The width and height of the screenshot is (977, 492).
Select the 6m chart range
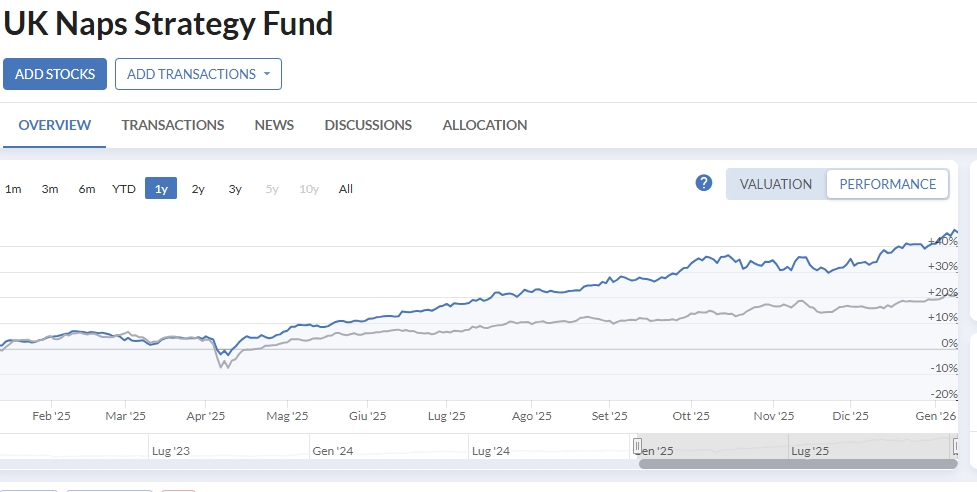pyautogui.click(x=87, y=189)
